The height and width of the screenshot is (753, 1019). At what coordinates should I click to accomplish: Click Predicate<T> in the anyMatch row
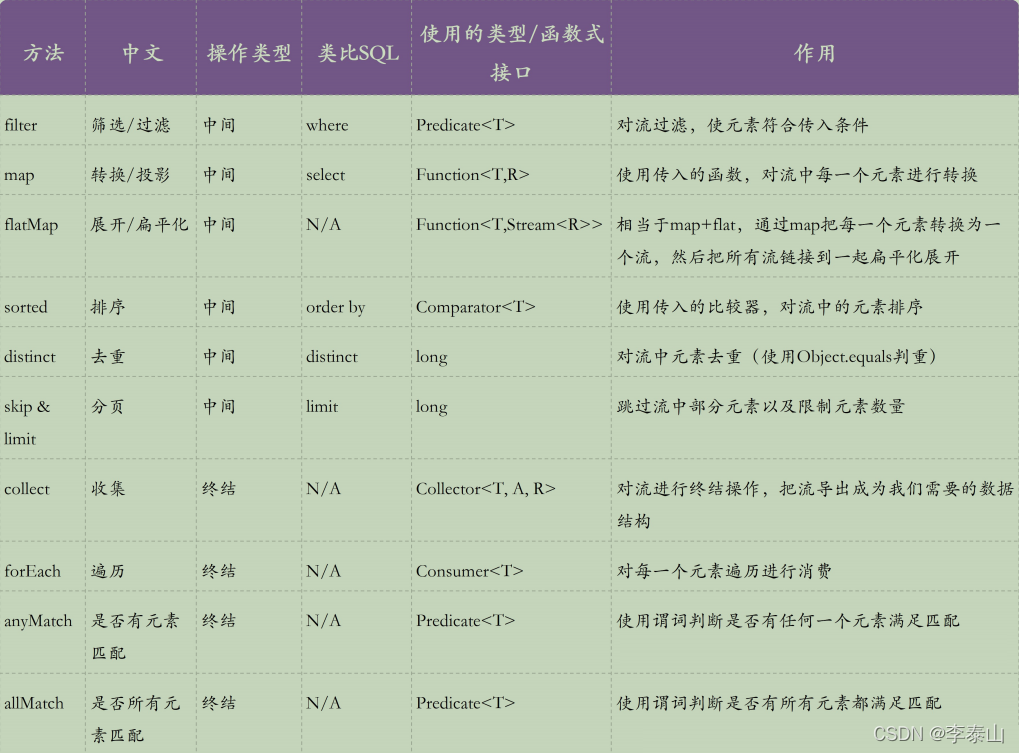click(x=465, y=621)
